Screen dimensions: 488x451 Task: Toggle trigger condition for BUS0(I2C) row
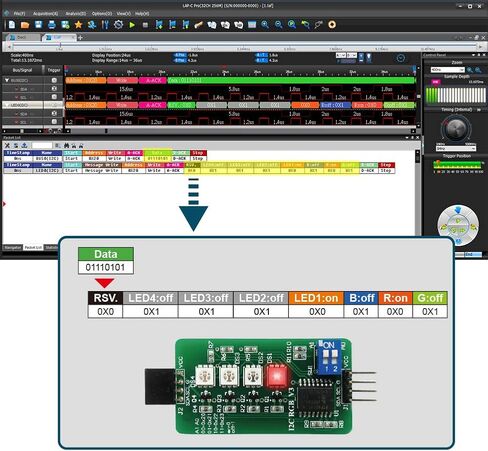tap(54, 80)
